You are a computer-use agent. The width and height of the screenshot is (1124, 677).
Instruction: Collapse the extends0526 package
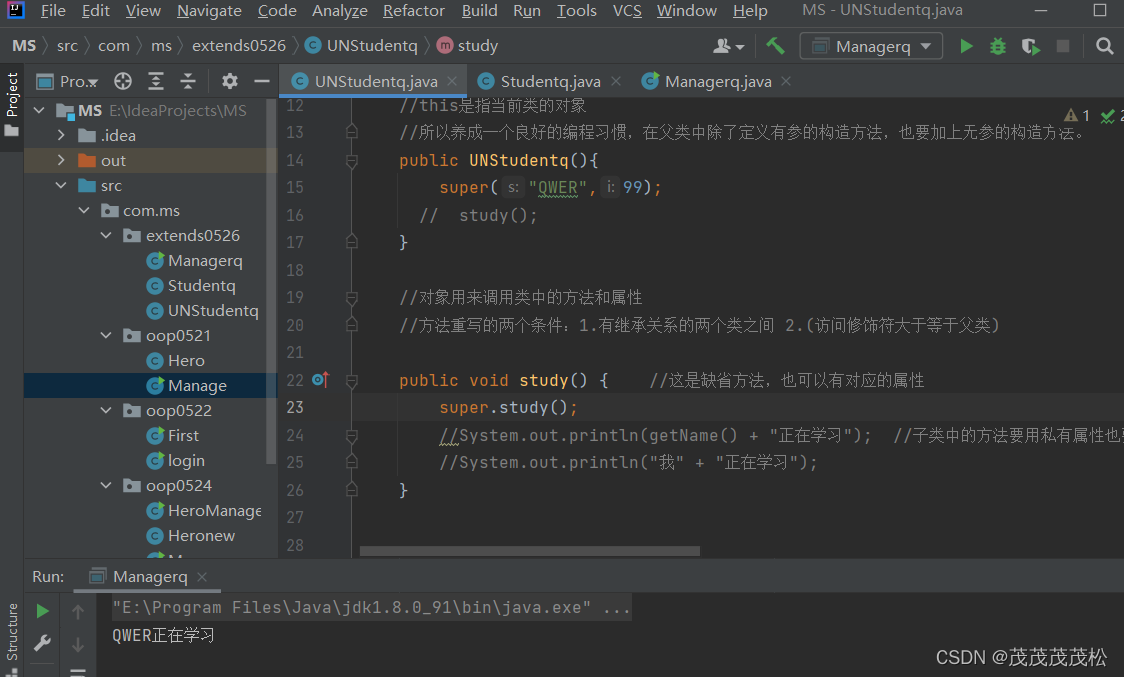[x=106, y=235]
